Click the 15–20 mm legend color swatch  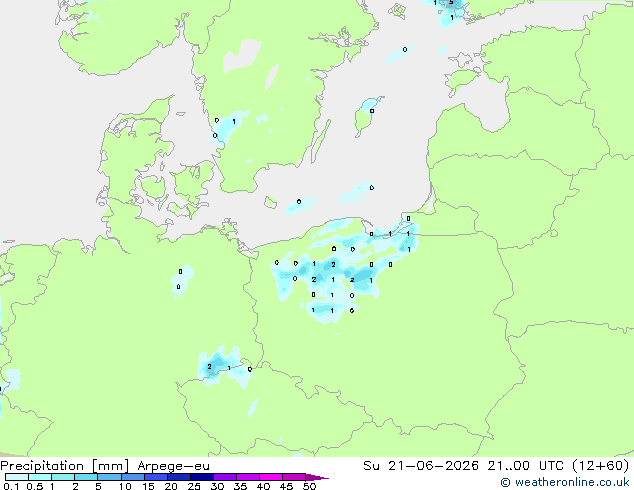(155, 477)
